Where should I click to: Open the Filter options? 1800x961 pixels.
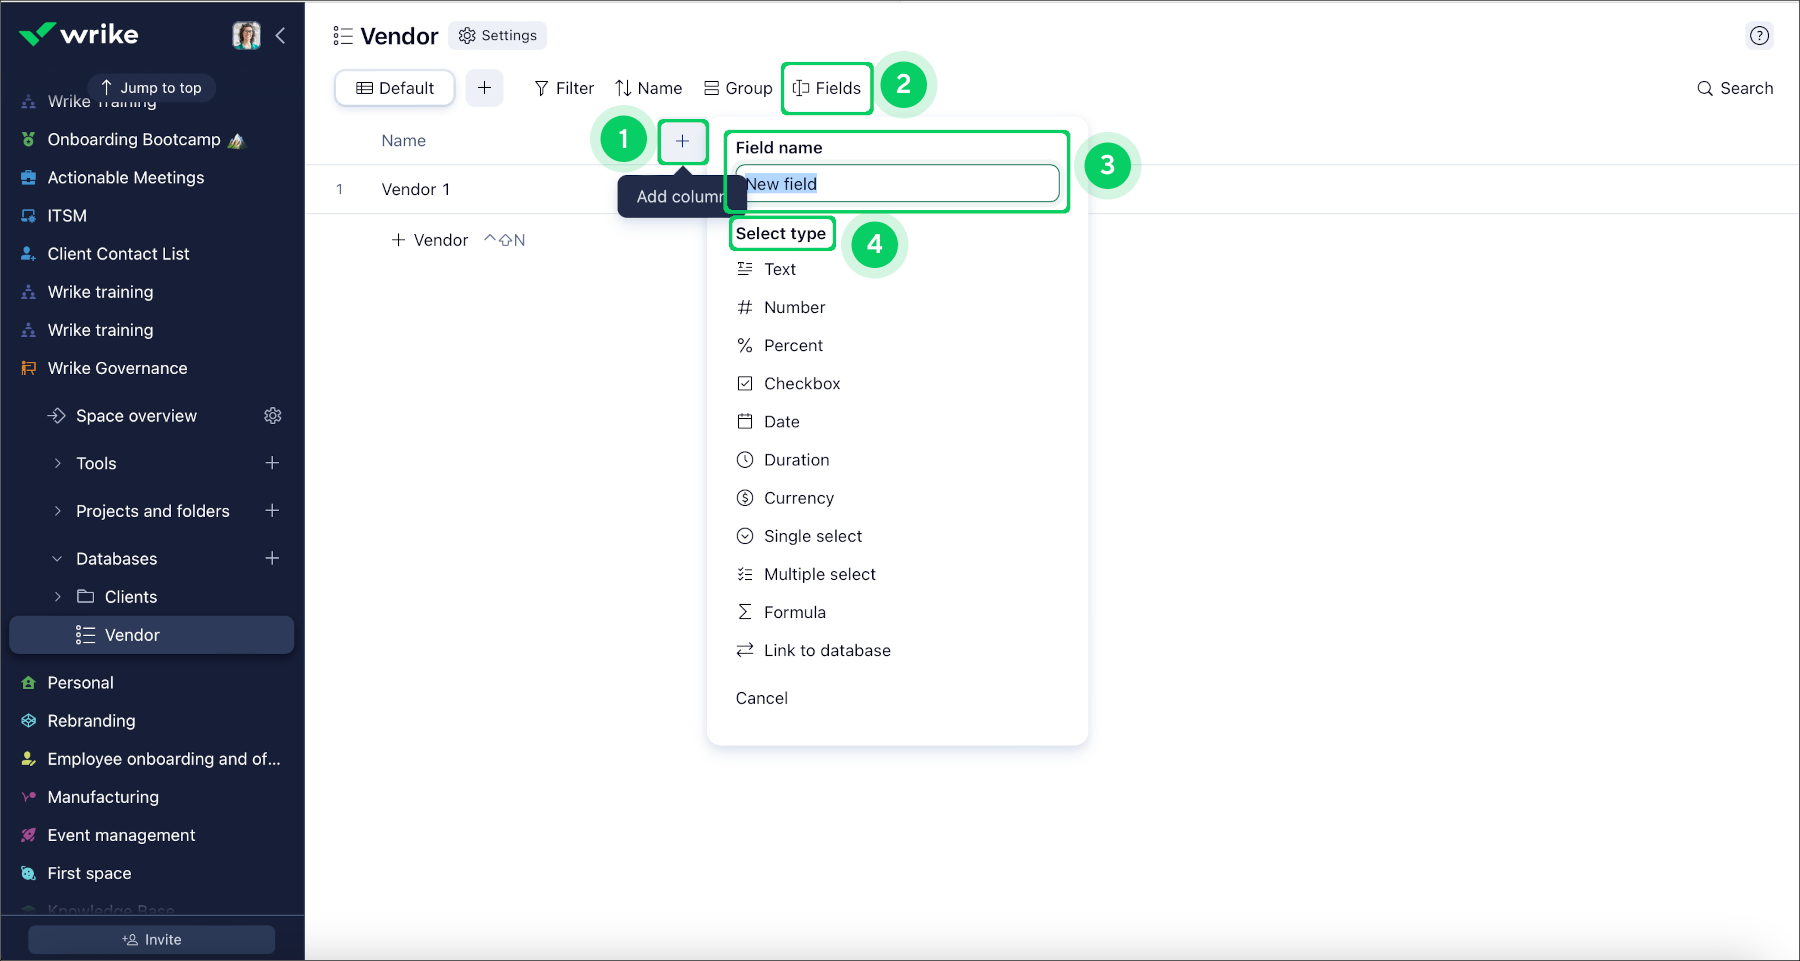(564, 88)
